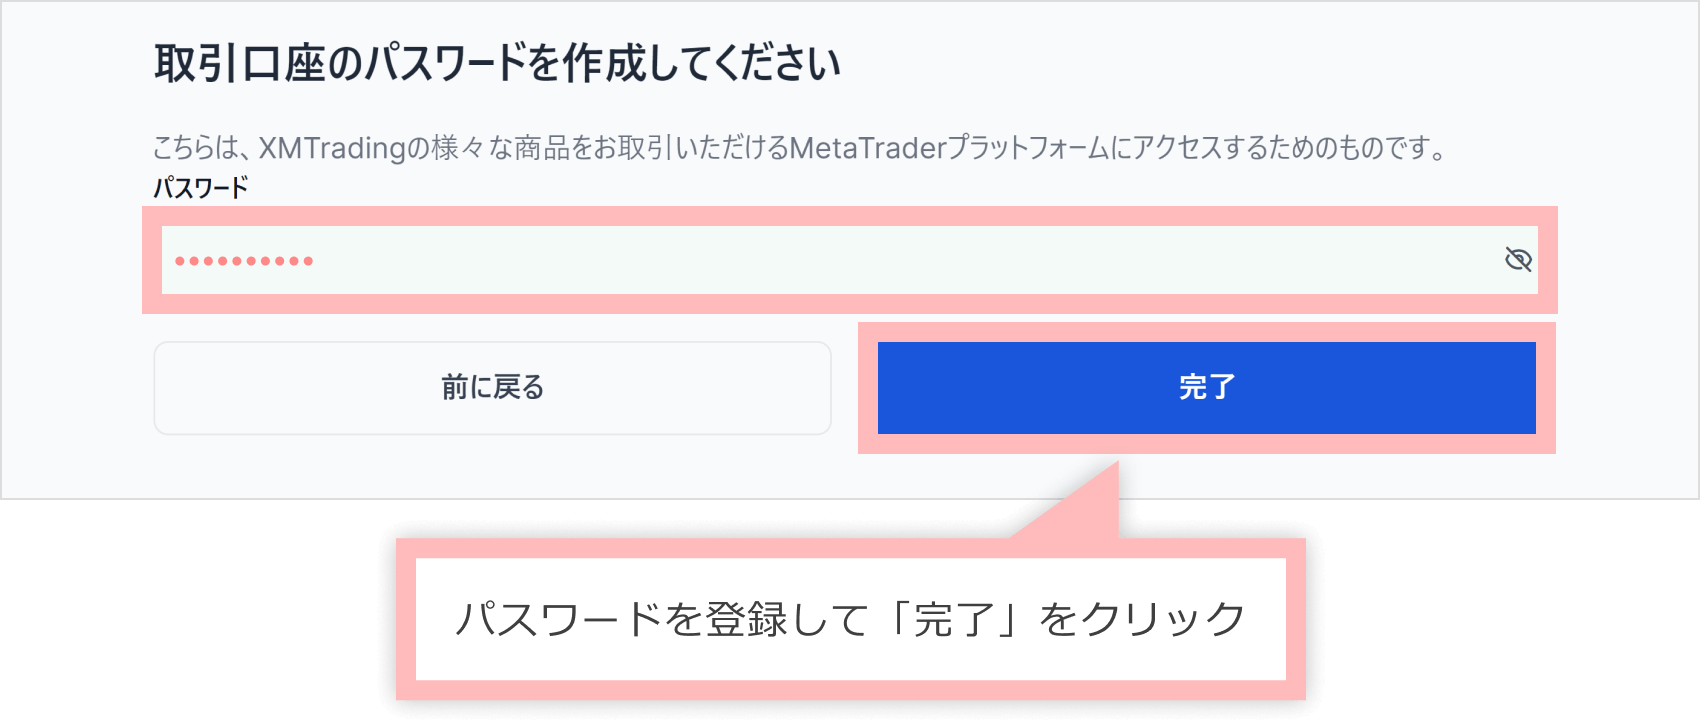Click the XMTrading word in the description

331,148
